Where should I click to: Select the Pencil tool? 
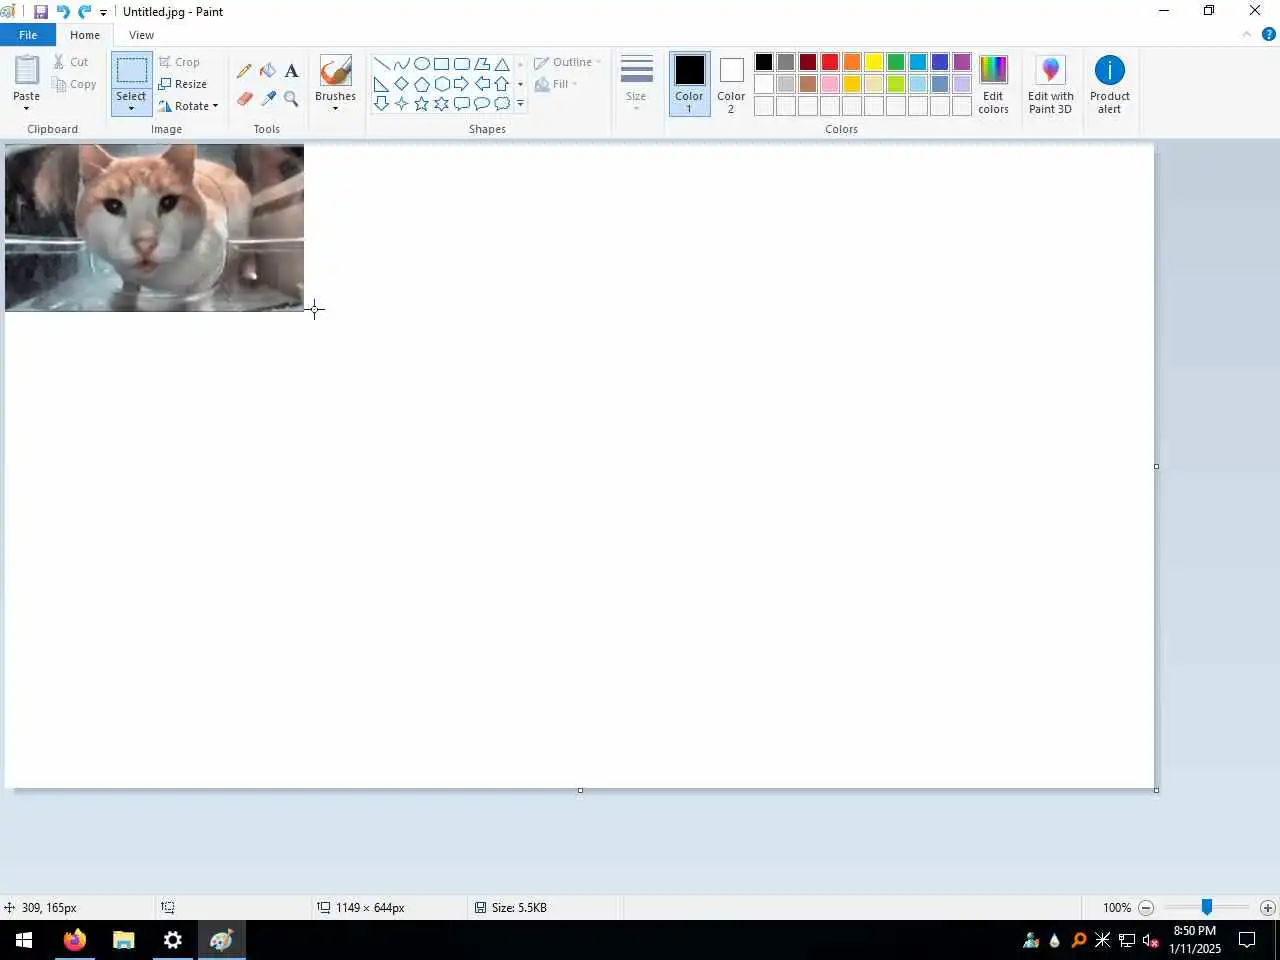pyautogui.click(x=244, y=71)
